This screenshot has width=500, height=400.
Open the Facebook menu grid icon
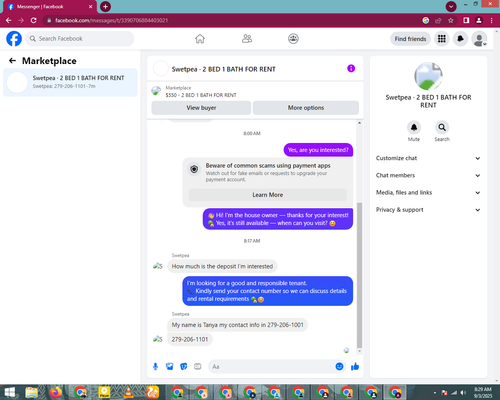pyautogui.click(x=442, y=39)
